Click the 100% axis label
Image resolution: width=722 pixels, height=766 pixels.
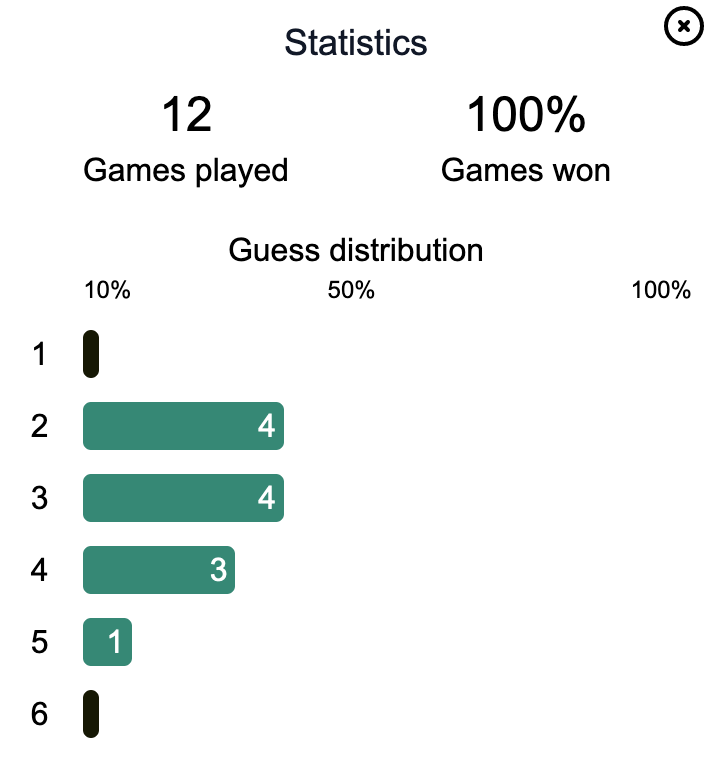pyautogui.click(x=661, y=290)
